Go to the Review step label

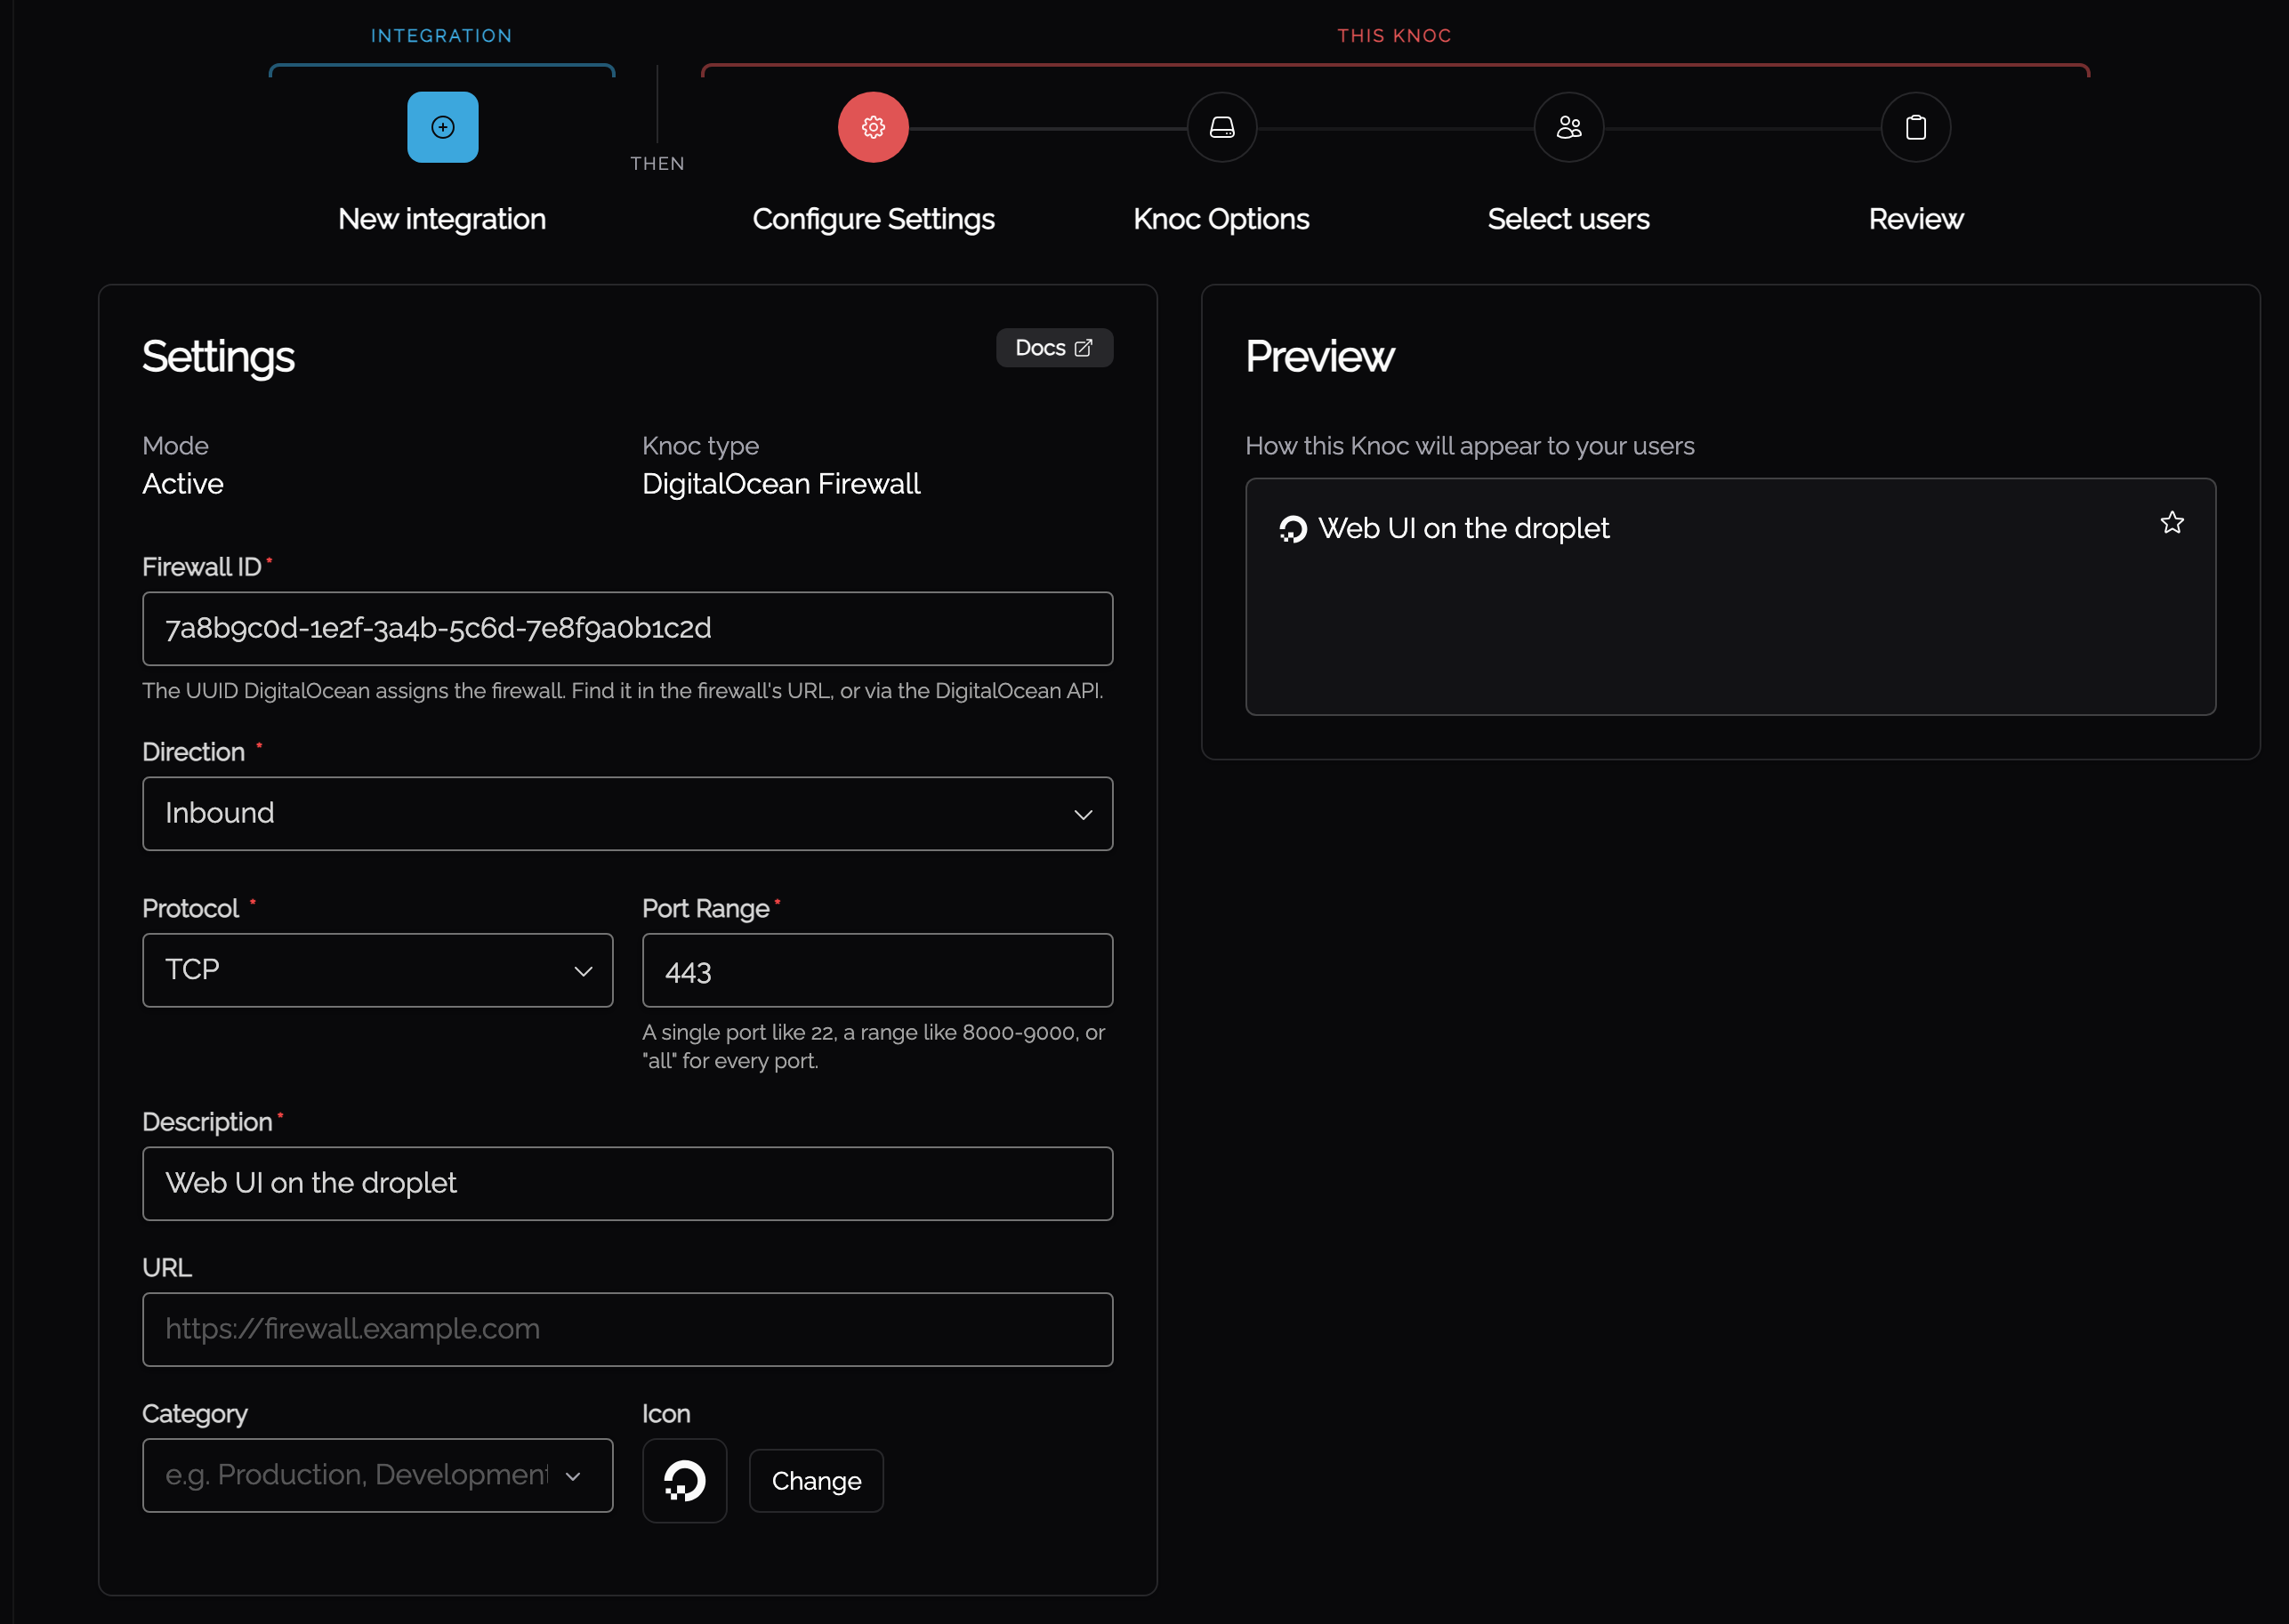[1915, 219]
